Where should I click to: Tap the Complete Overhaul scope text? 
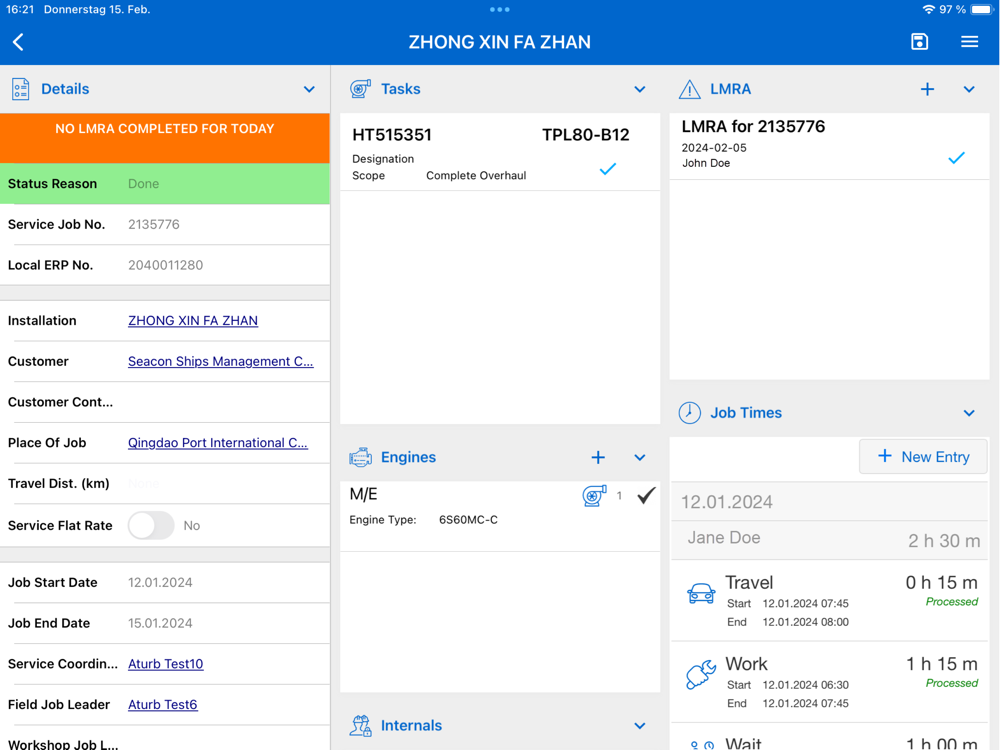pos(476,175)
